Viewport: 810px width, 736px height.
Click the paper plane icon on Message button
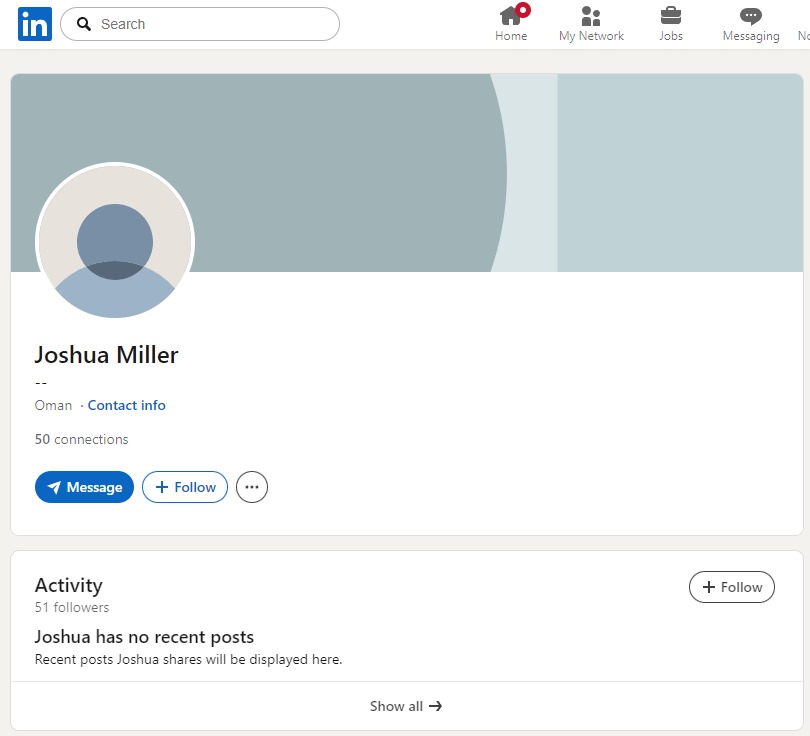pyautogui.click(x=54, y=488)
